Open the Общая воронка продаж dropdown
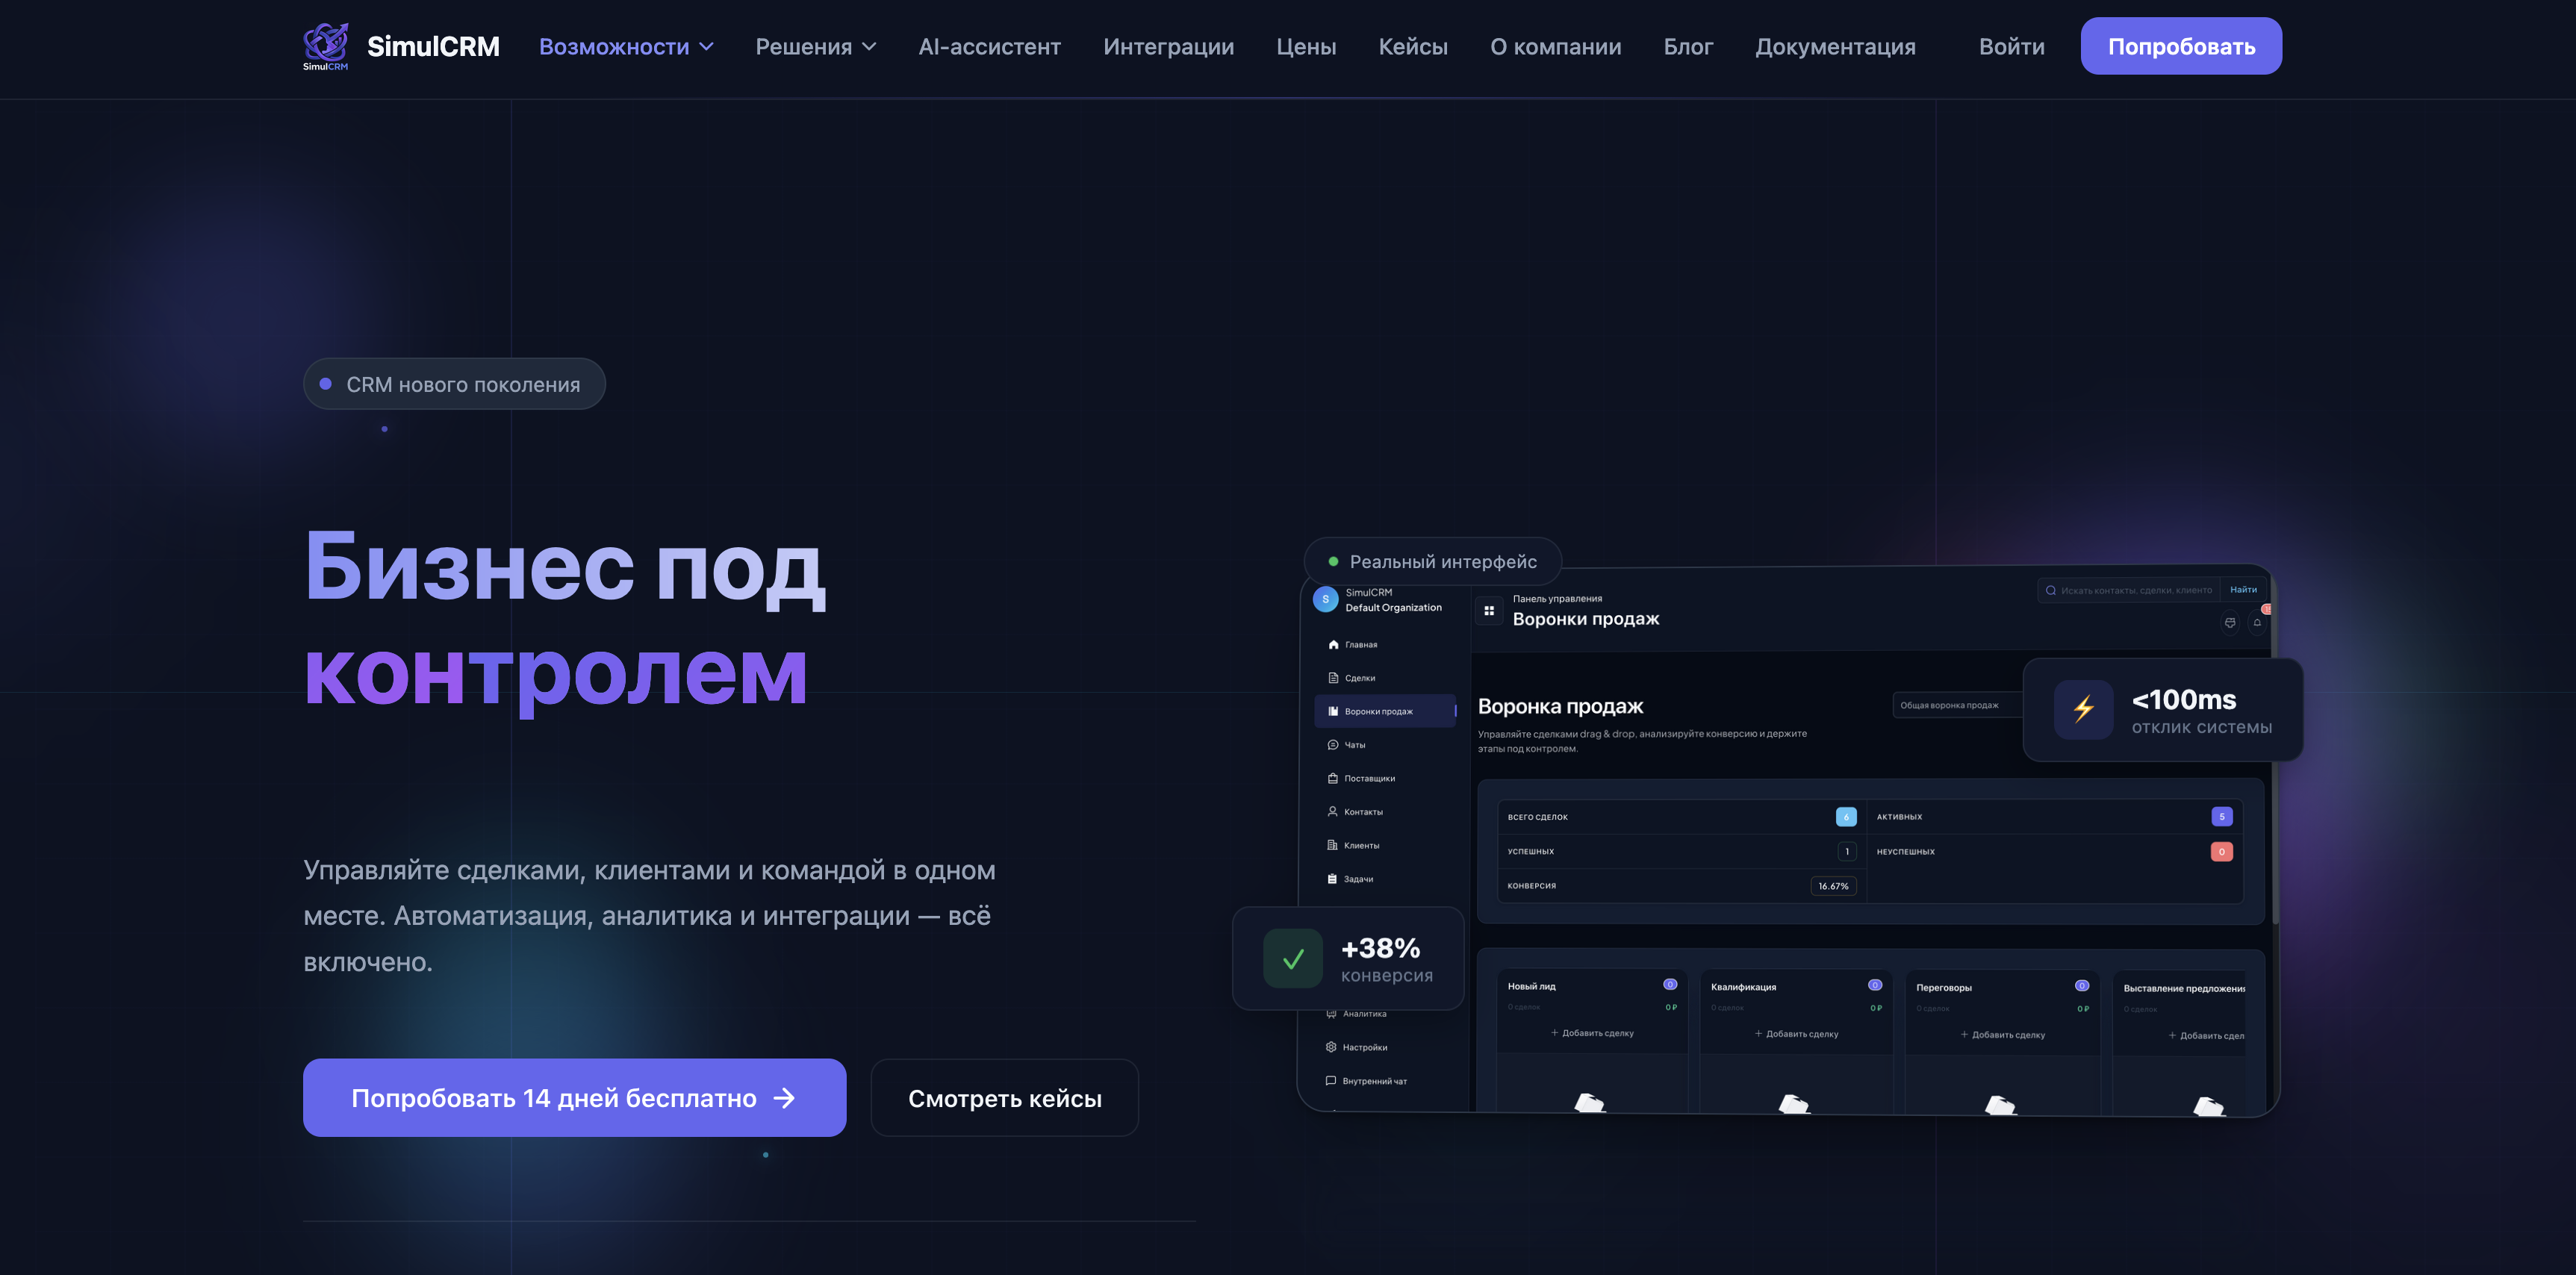Screen dimensions: 2576x1275 [1957, 705]
